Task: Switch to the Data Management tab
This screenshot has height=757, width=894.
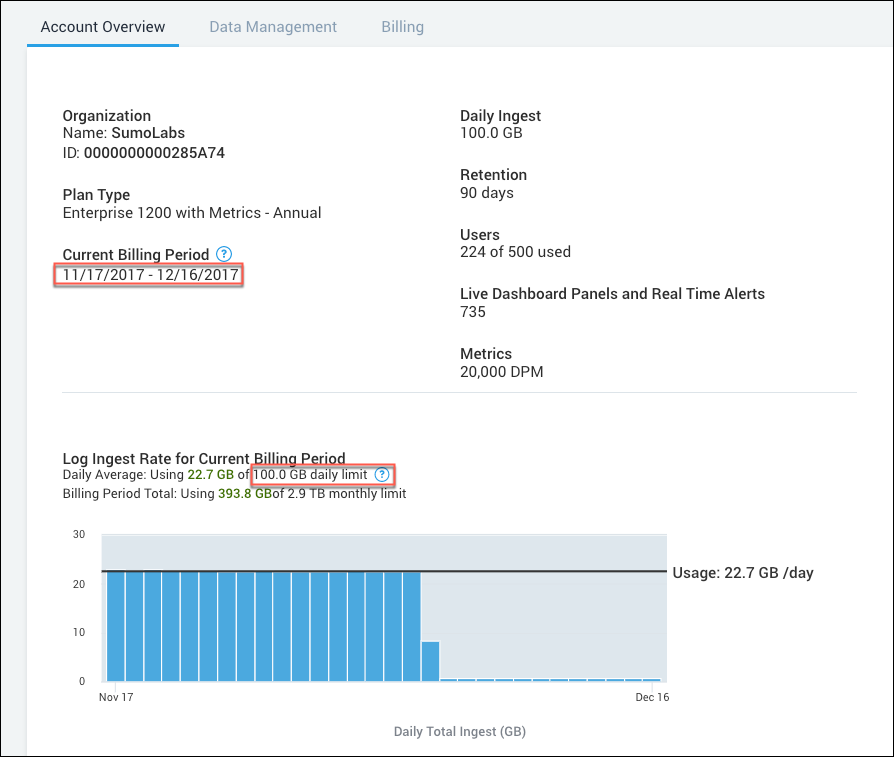Action: pos(272,26)
